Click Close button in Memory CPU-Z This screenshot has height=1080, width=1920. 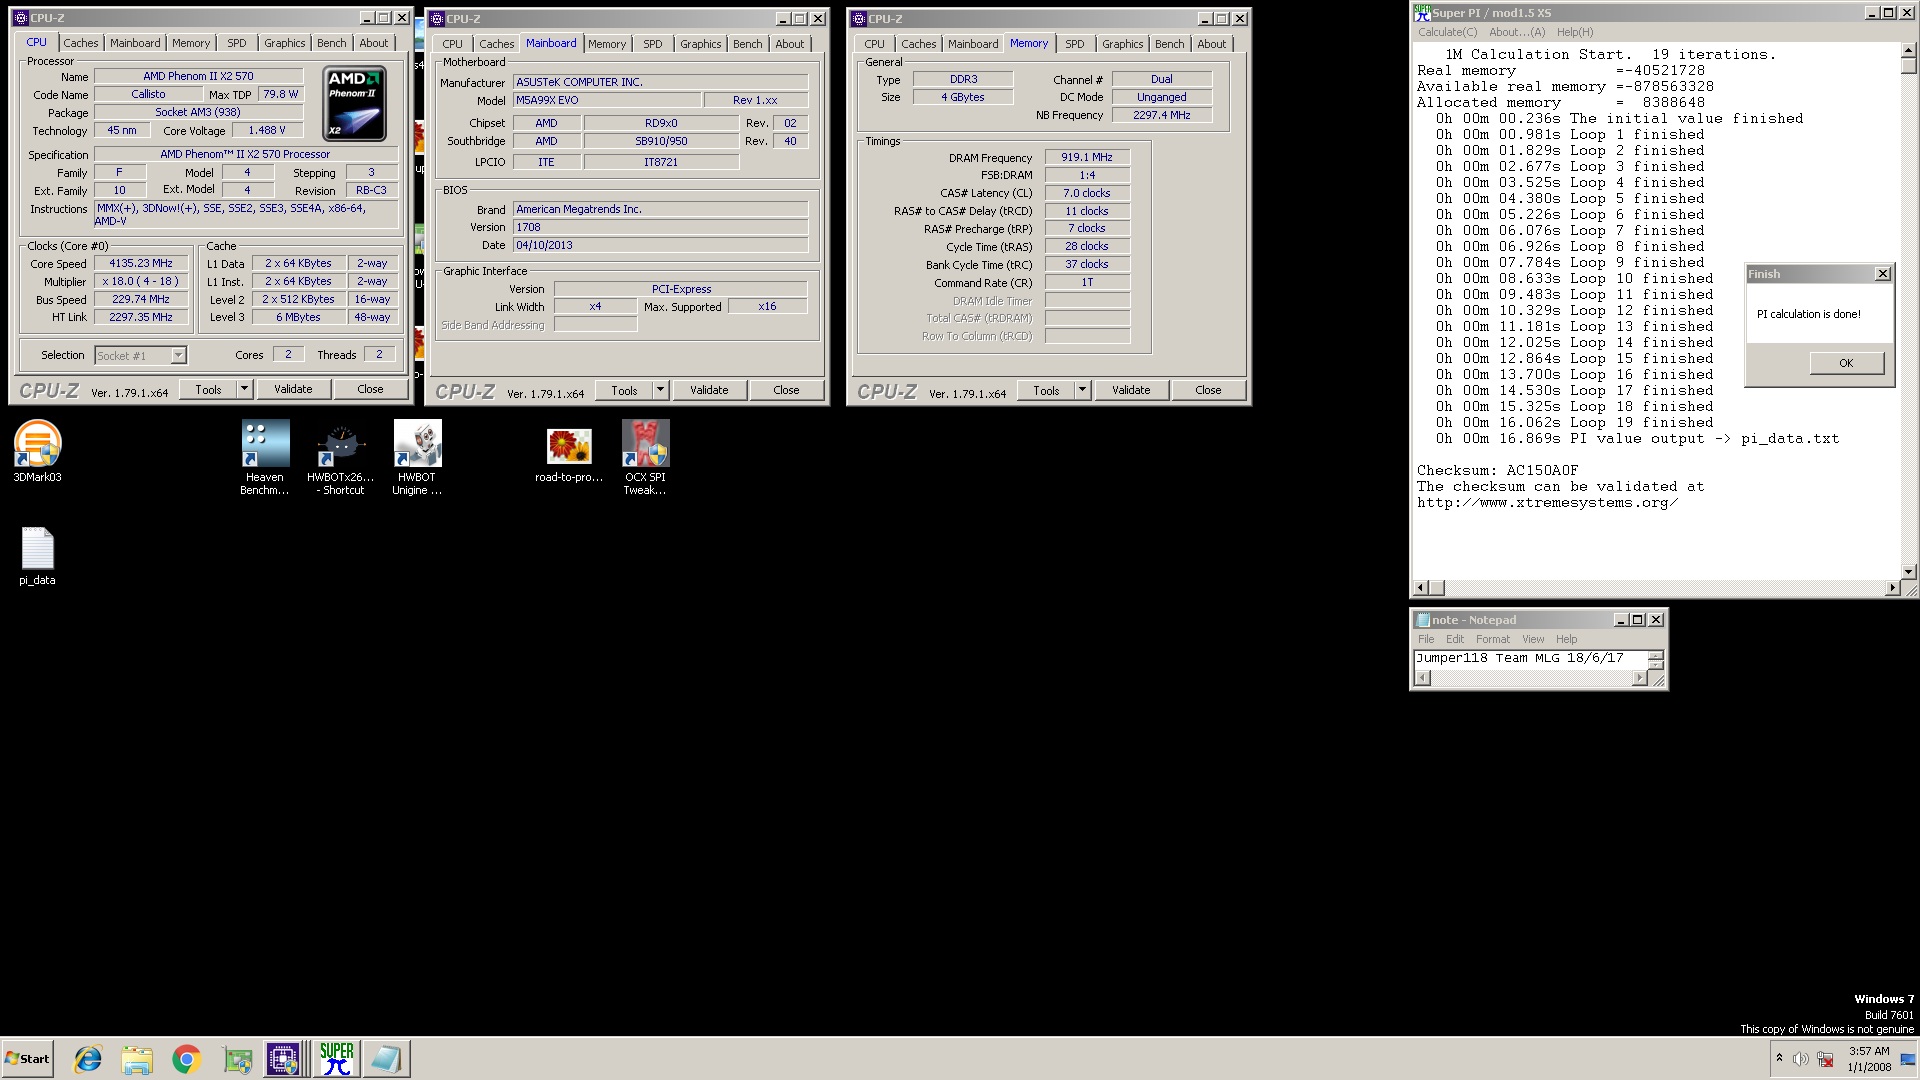1208,390
